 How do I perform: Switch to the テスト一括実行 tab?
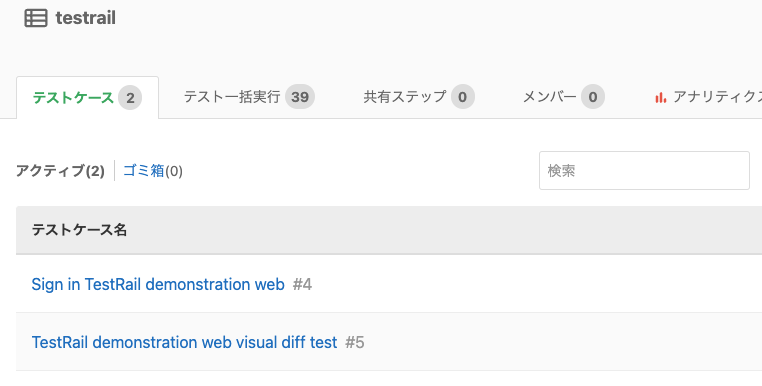click(249, 97)
